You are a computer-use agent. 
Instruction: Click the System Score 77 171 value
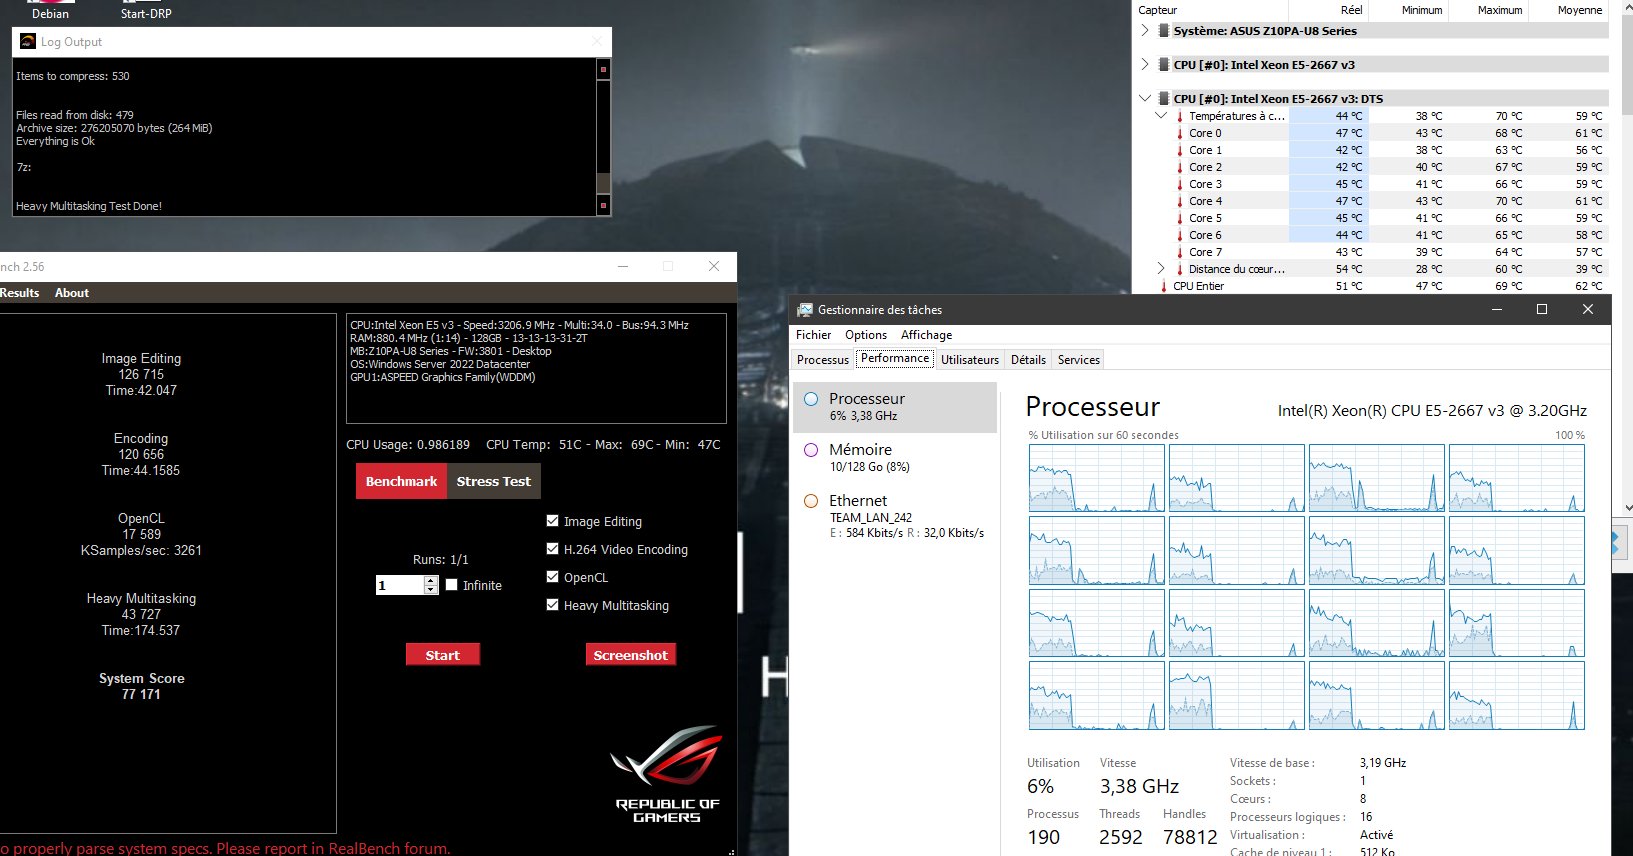141,694
